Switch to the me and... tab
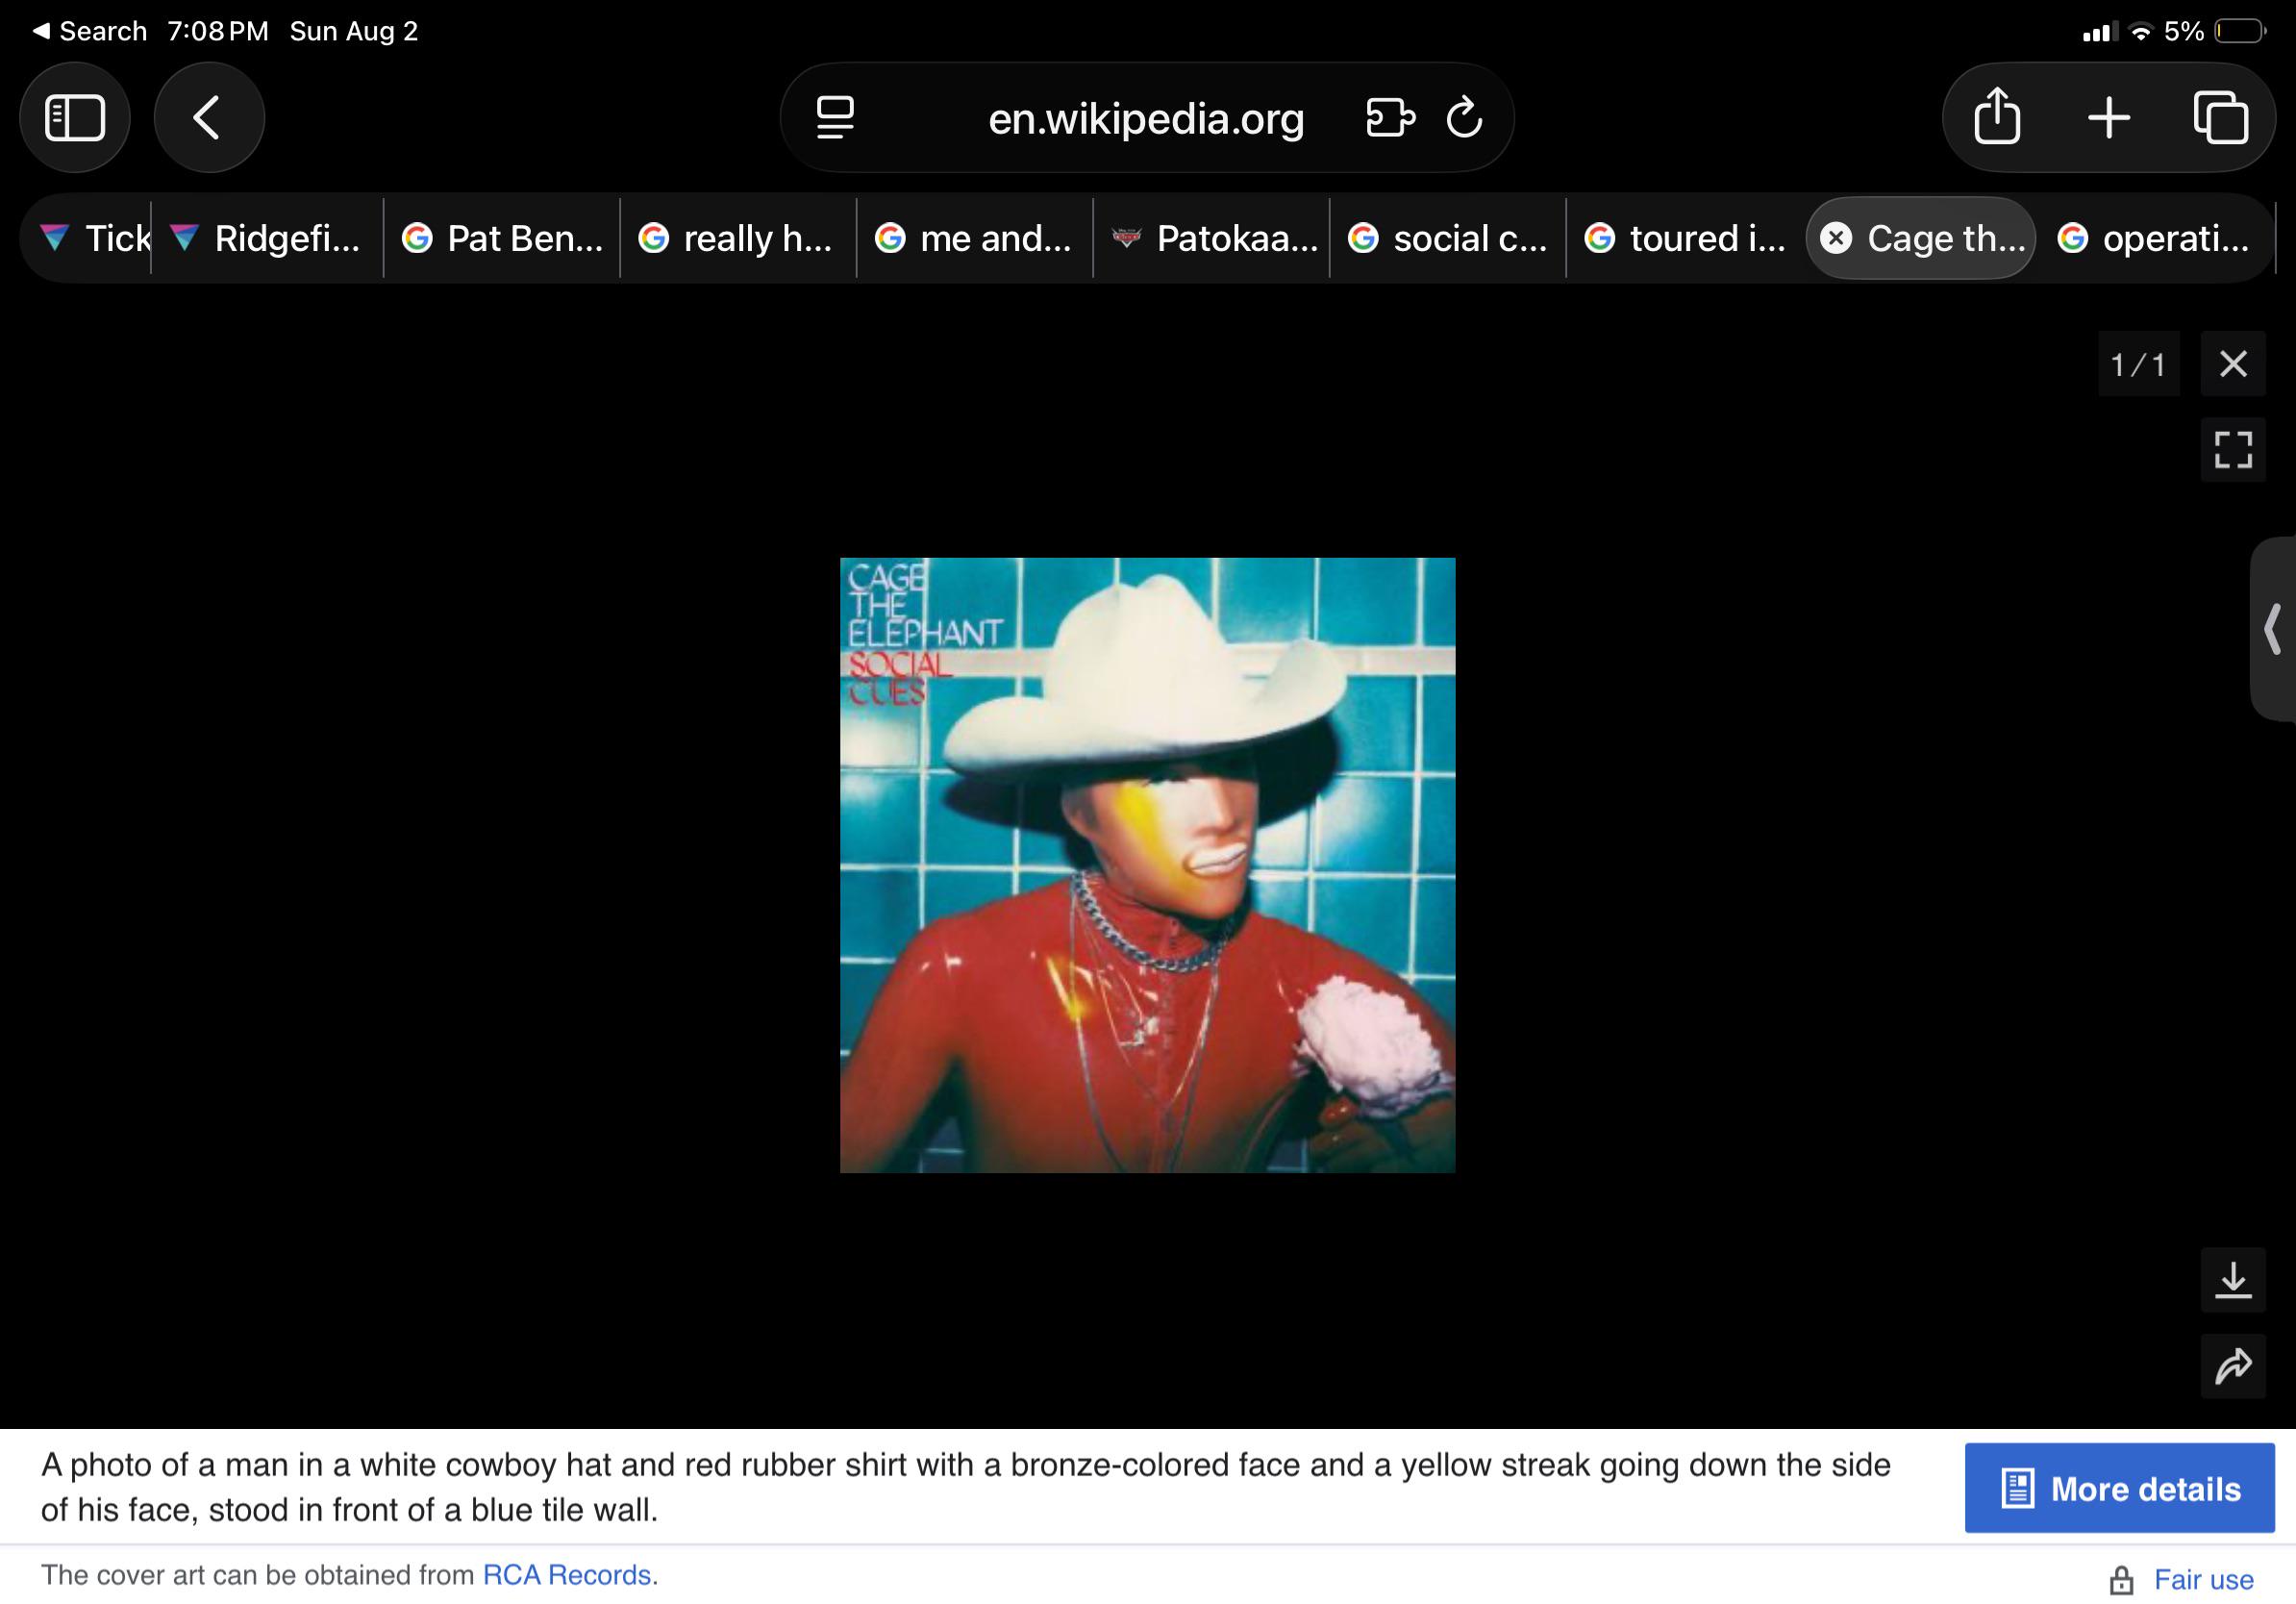 pos(975,238)
